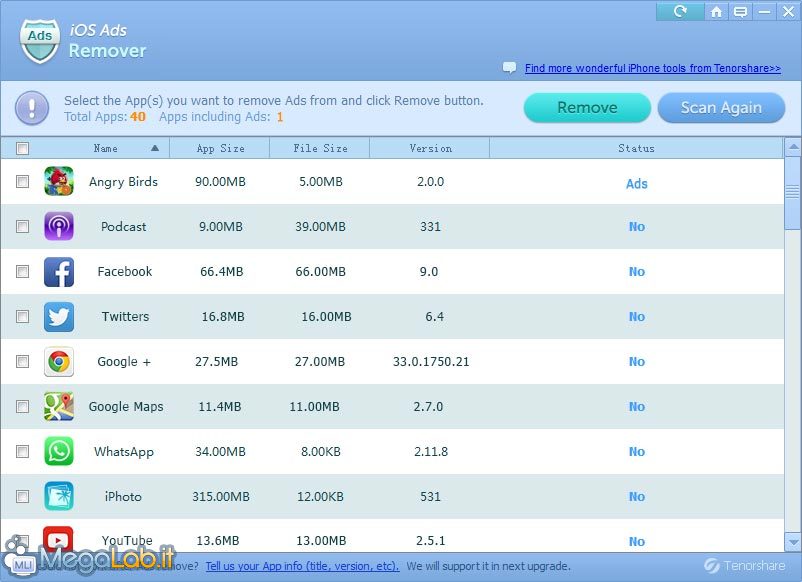This screenshot has width=802, height=582.
Task: Click the Podcast app icon
Action: pos(59,226)
